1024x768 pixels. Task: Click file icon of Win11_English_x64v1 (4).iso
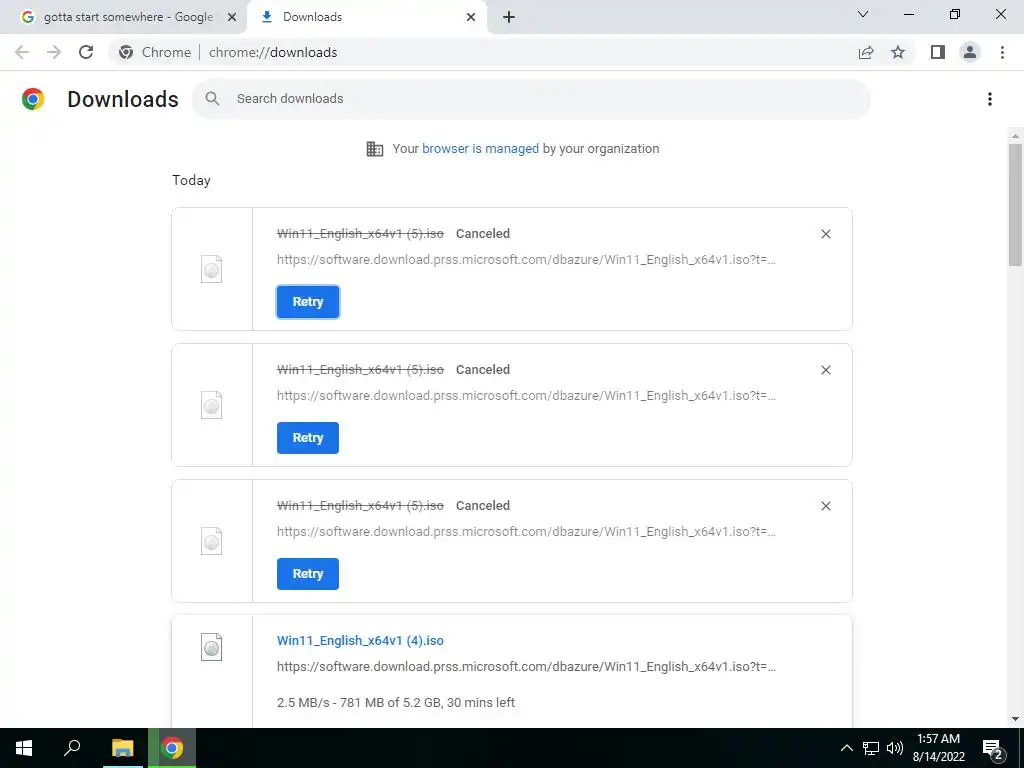point(212,647)
